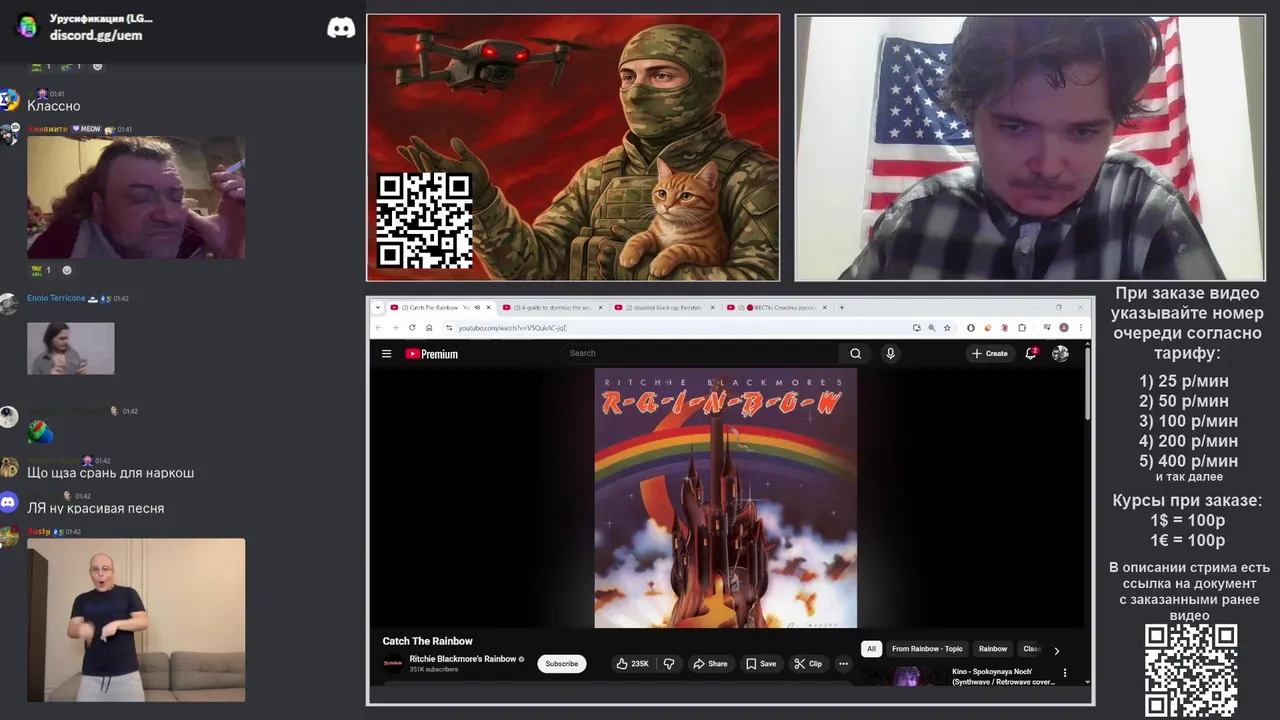Open YouTube notifications bell

pyautogui.click(x=1030, y=353)
